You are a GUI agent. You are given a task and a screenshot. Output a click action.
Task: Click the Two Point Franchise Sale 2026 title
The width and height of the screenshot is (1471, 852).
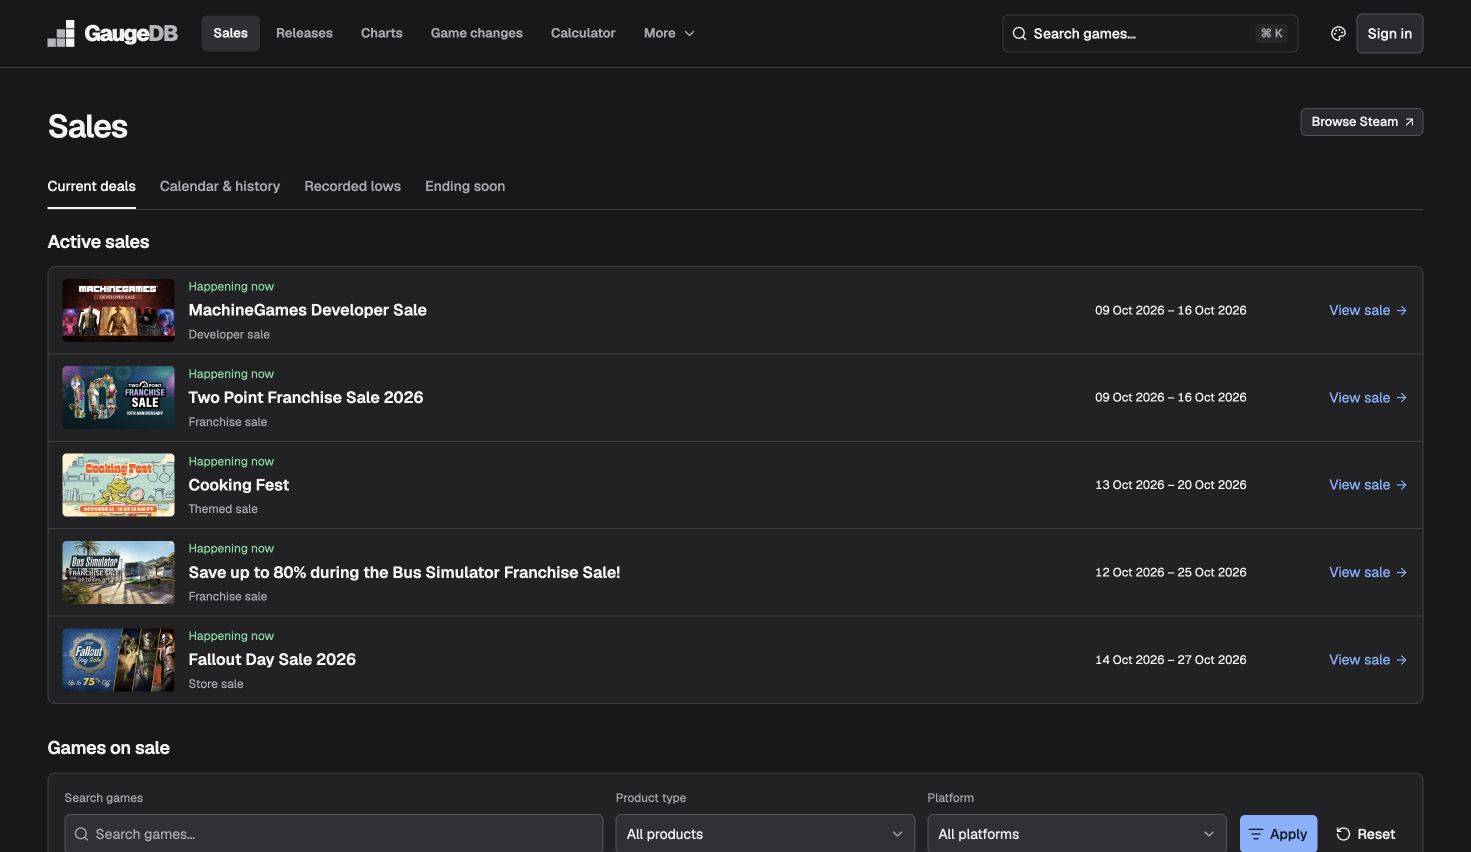point(306,397)
